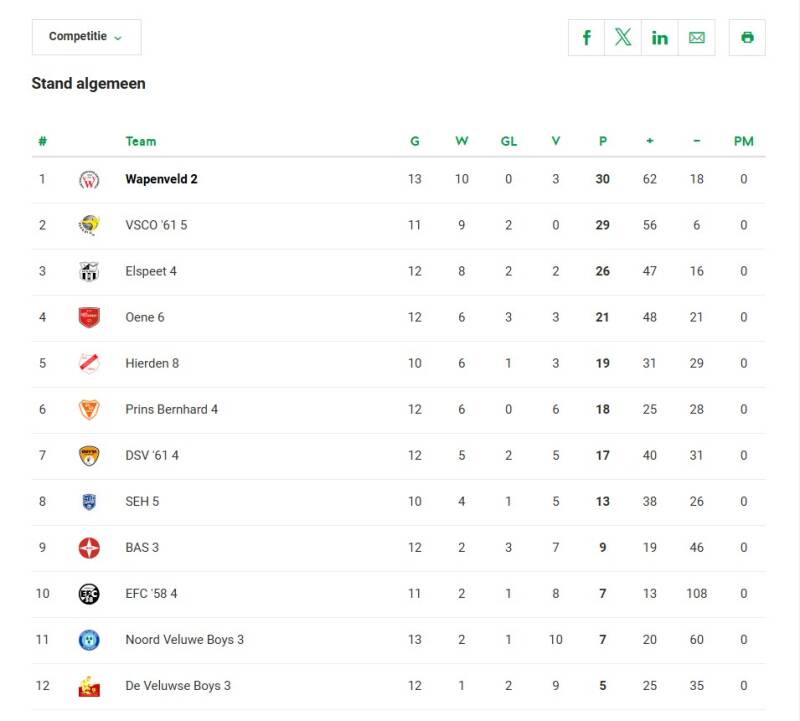
Task: Select the Noord Veluwe Boys 3 team
Action: click(x=184, y=640)
